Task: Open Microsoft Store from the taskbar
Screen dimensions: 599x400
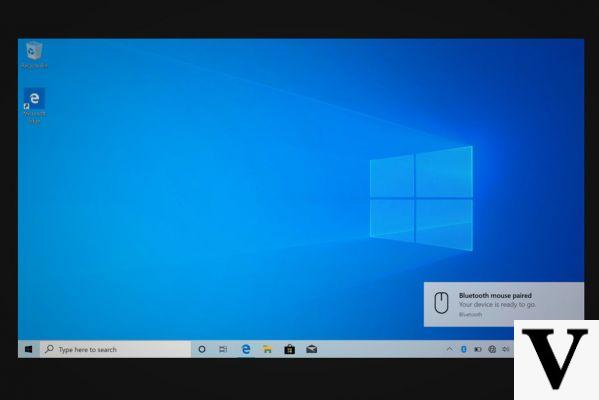Action: pyautogui.click(x=289, y=349)
